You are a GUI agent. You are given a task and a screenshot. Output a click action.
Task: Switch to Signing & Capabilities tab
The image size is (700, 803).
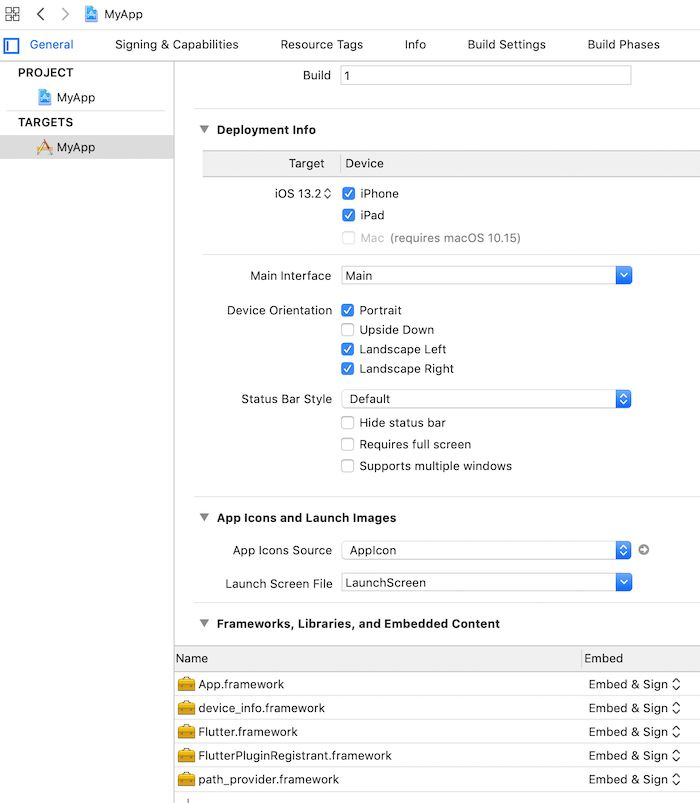pyautogui.click(x=176, y=45)
